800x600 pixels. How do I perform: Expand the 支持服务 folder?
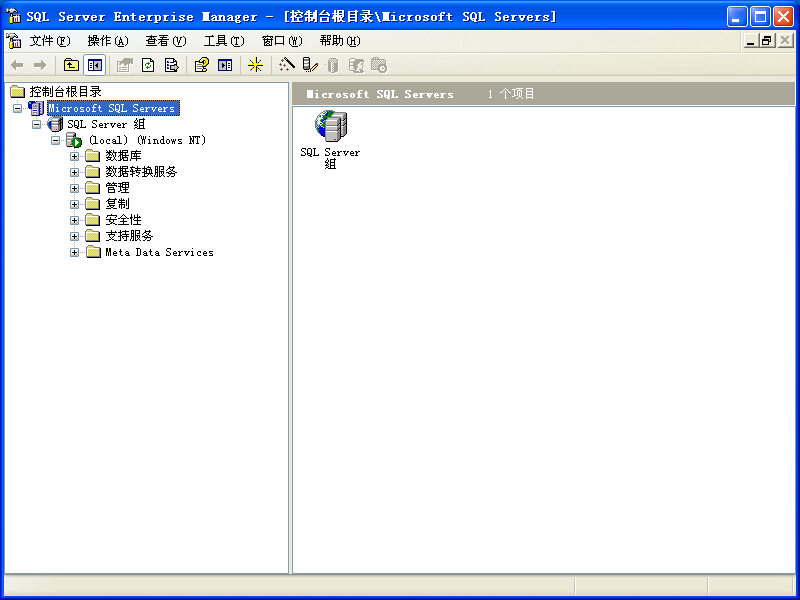pyautogui.click(x=74, y=236)
